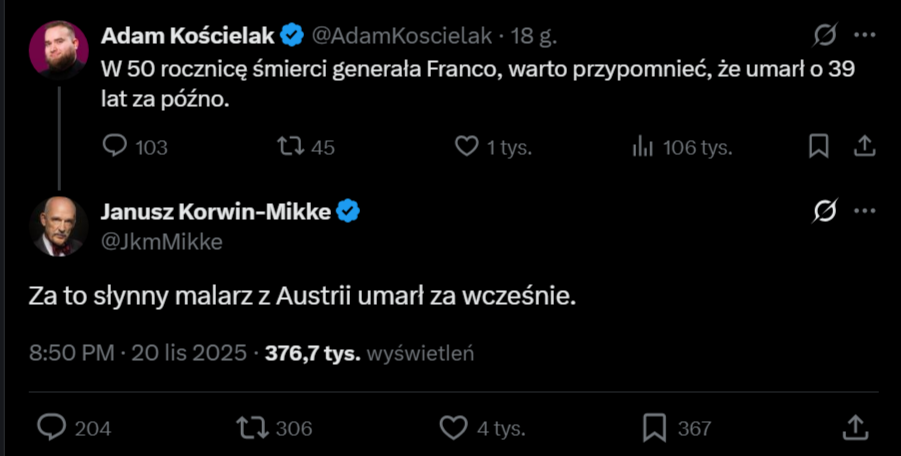This screenshot has width=901, height=456.
Task: Like Adam Kościelak's tweet
Action: click(x=466, y=147)
